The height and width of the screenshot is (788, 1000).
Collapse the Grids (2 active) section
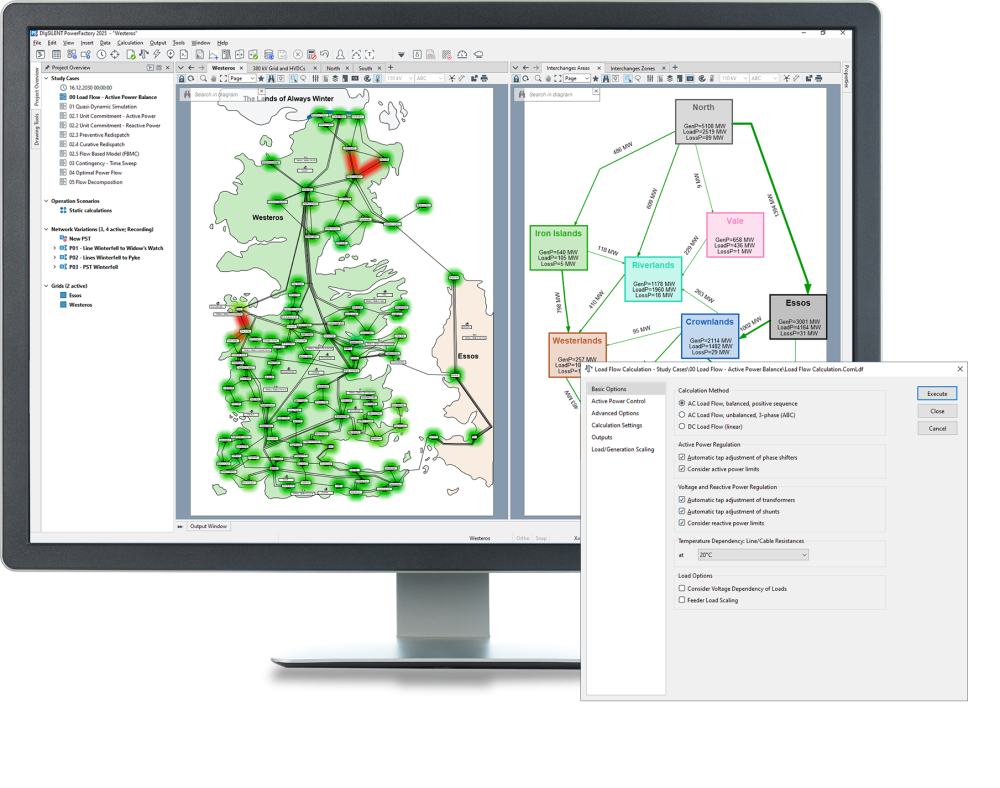(x=46, y=286)
